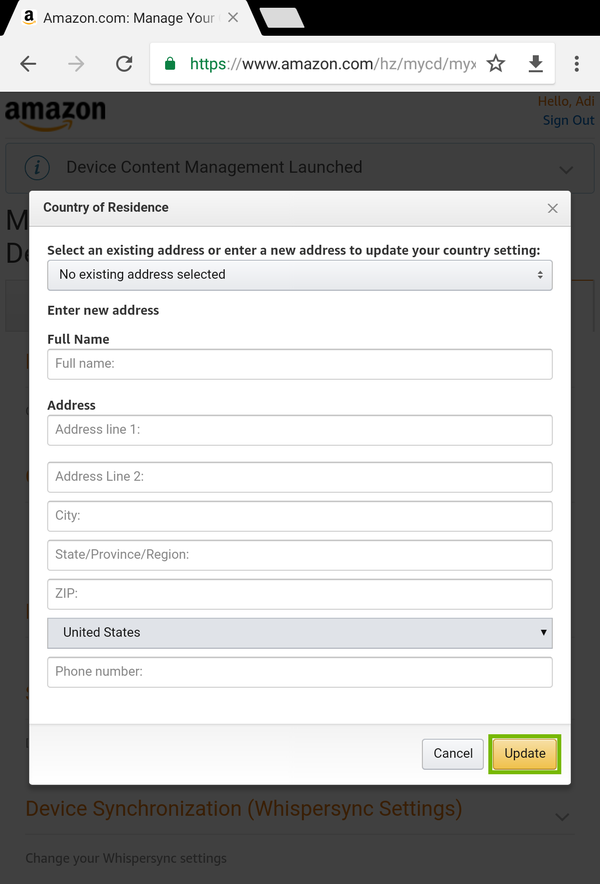Open the country dropdown showing United States
This screenshot has height=884, width=600.
pyautogui.click(x=300, y=633)
